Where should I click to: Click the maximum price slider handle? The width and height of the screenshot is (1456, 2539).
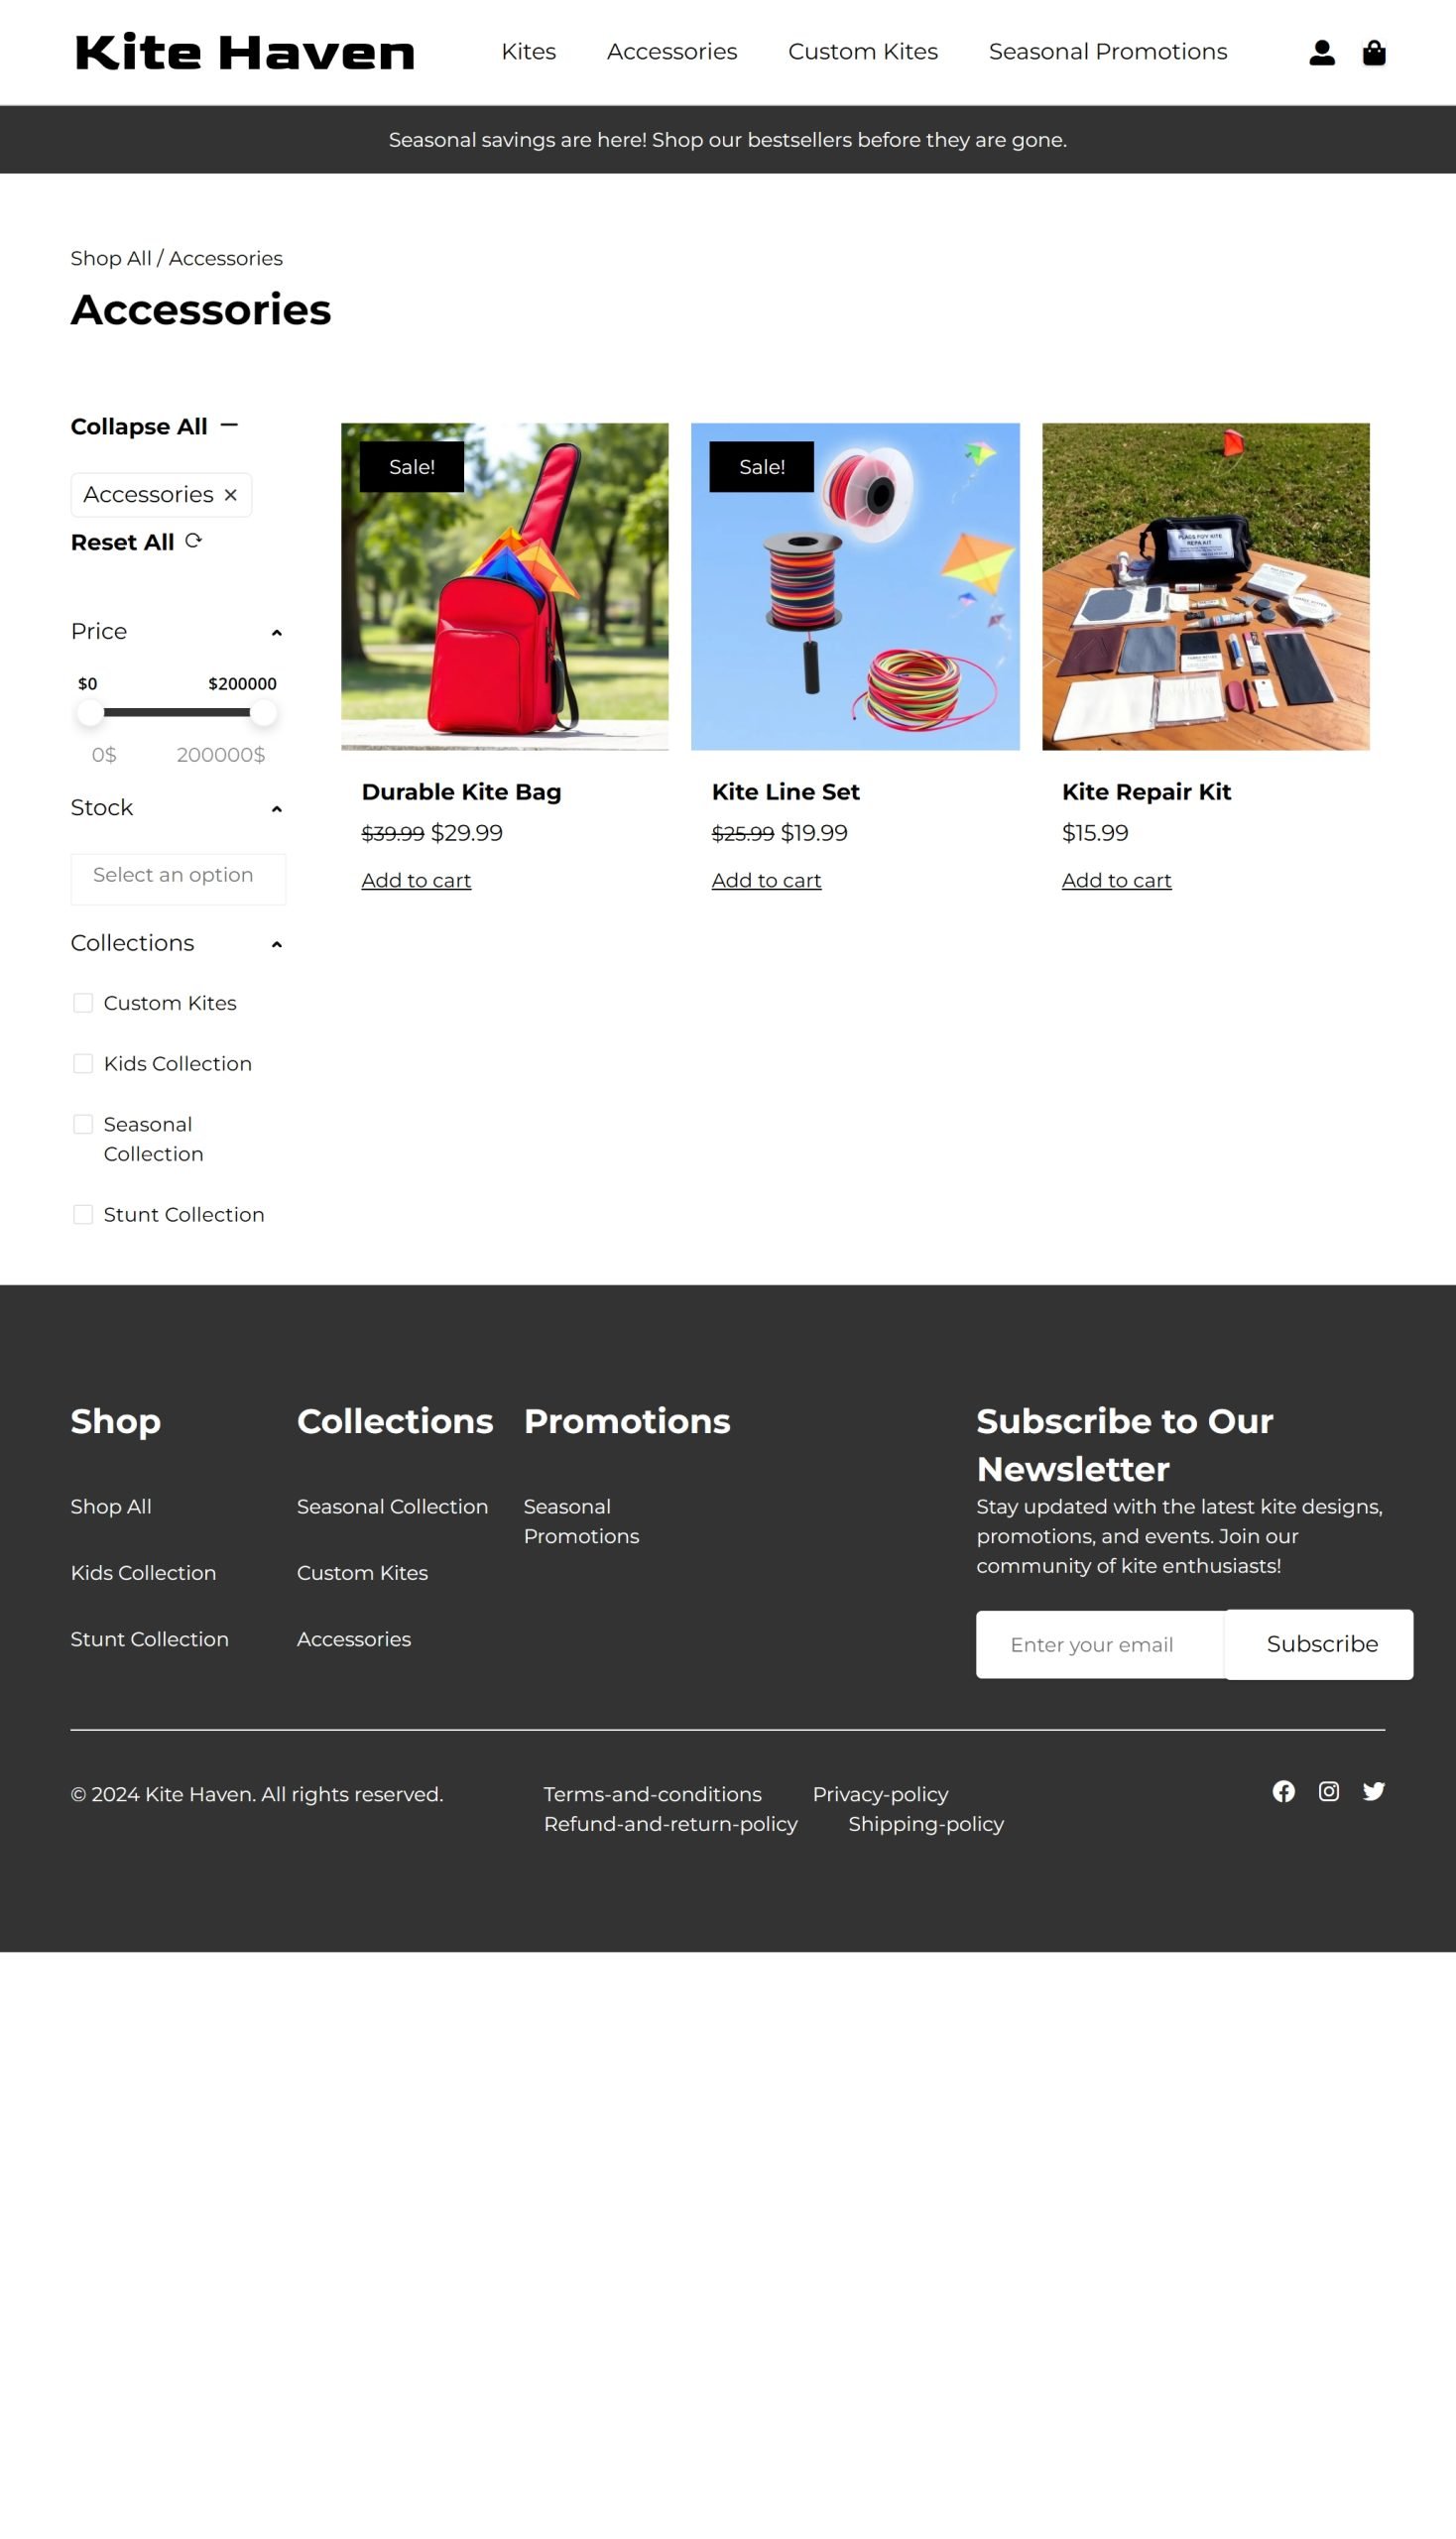(263, 713)
